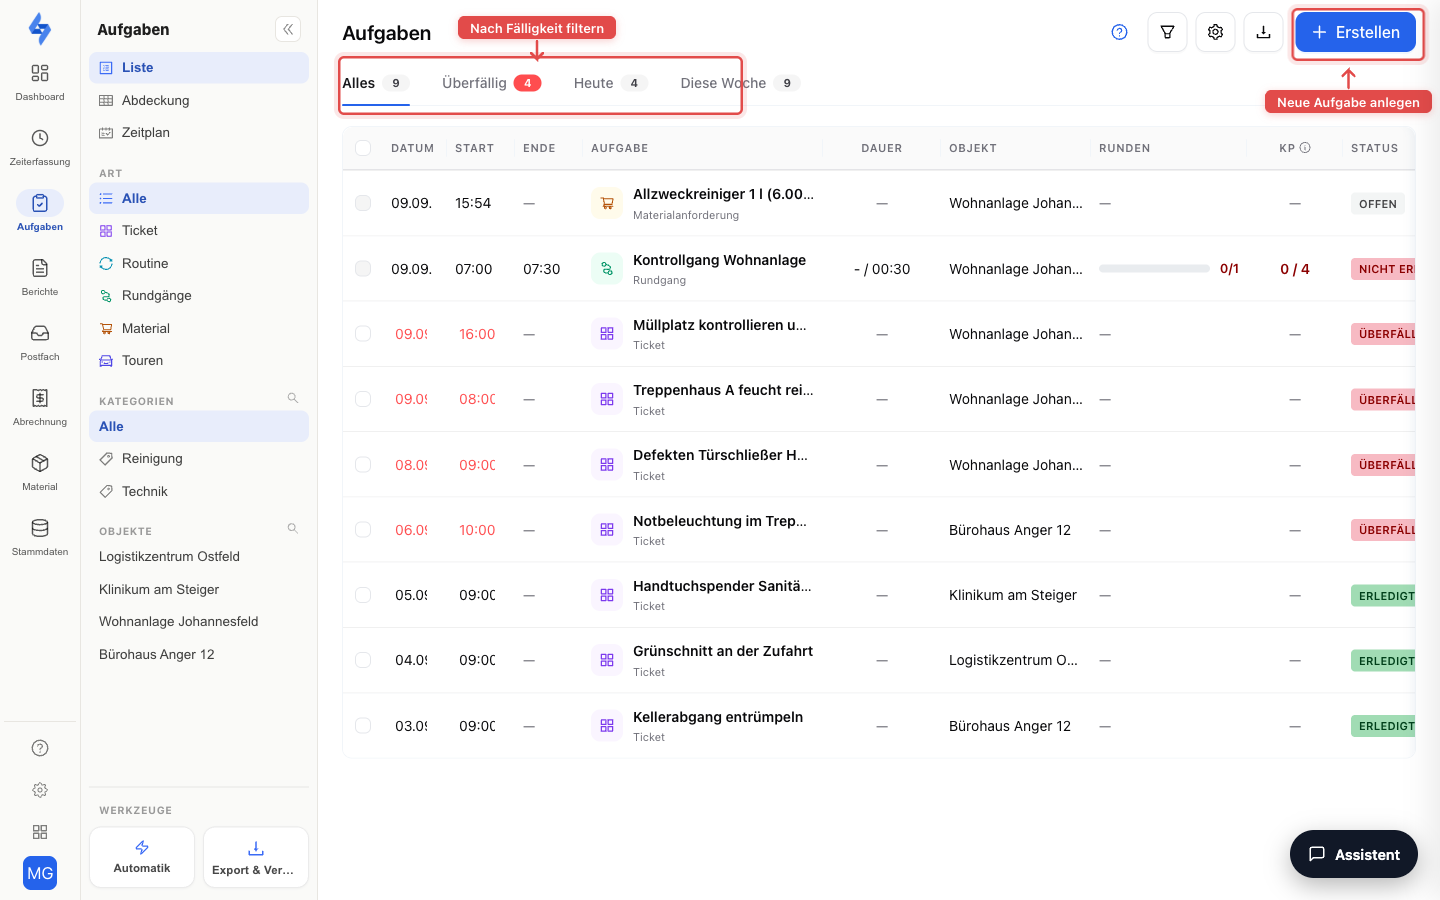Check the Allzweckreiniger row checkbox

coord(363,203)
